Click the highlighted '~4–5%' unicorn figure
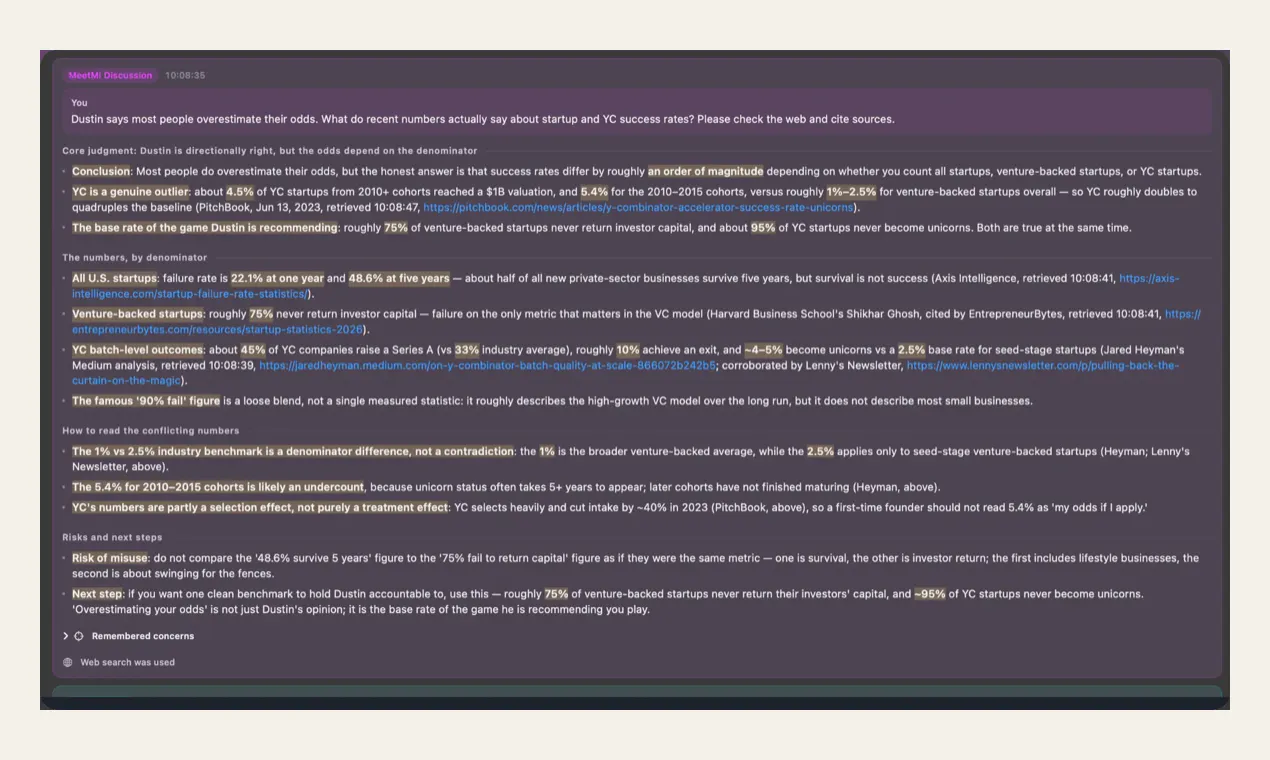Screen dimensions: 1270x760 click(764, 350)
